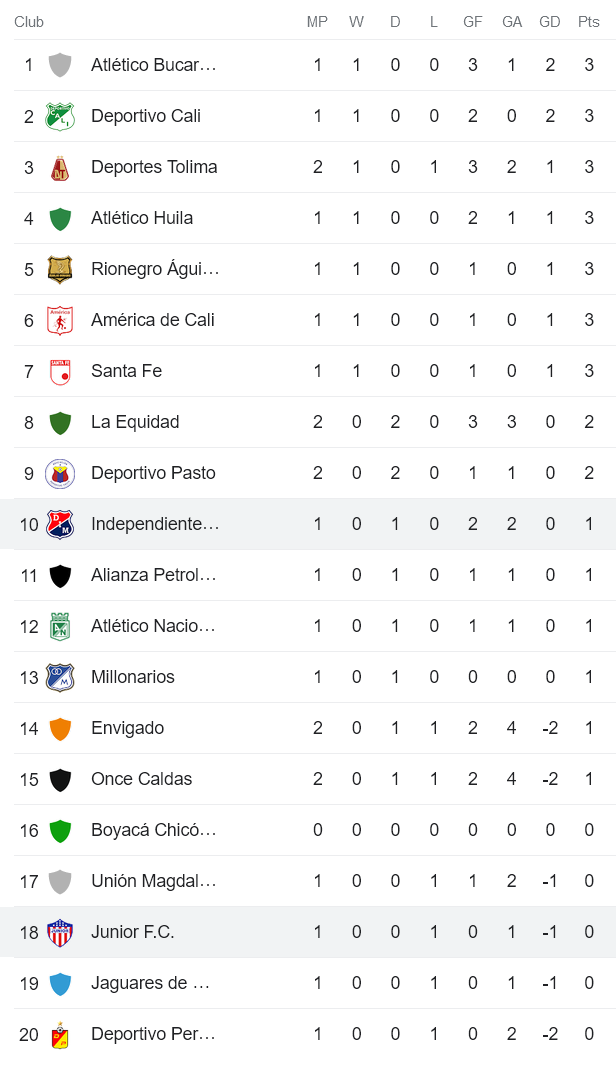Click the América de Cali crest
Viewport: 616px width, 1068px height.
tap(60, 320)
